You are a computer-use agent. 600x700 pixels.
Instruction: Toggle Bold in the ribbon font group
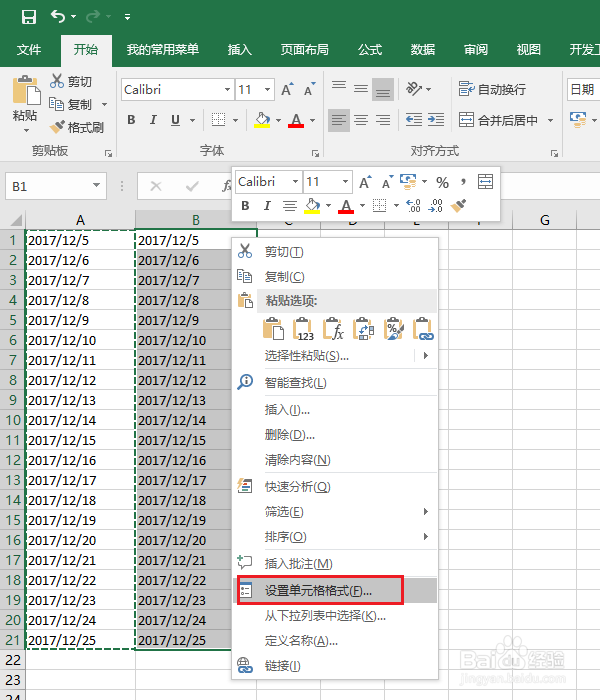(x=131, y=120)
